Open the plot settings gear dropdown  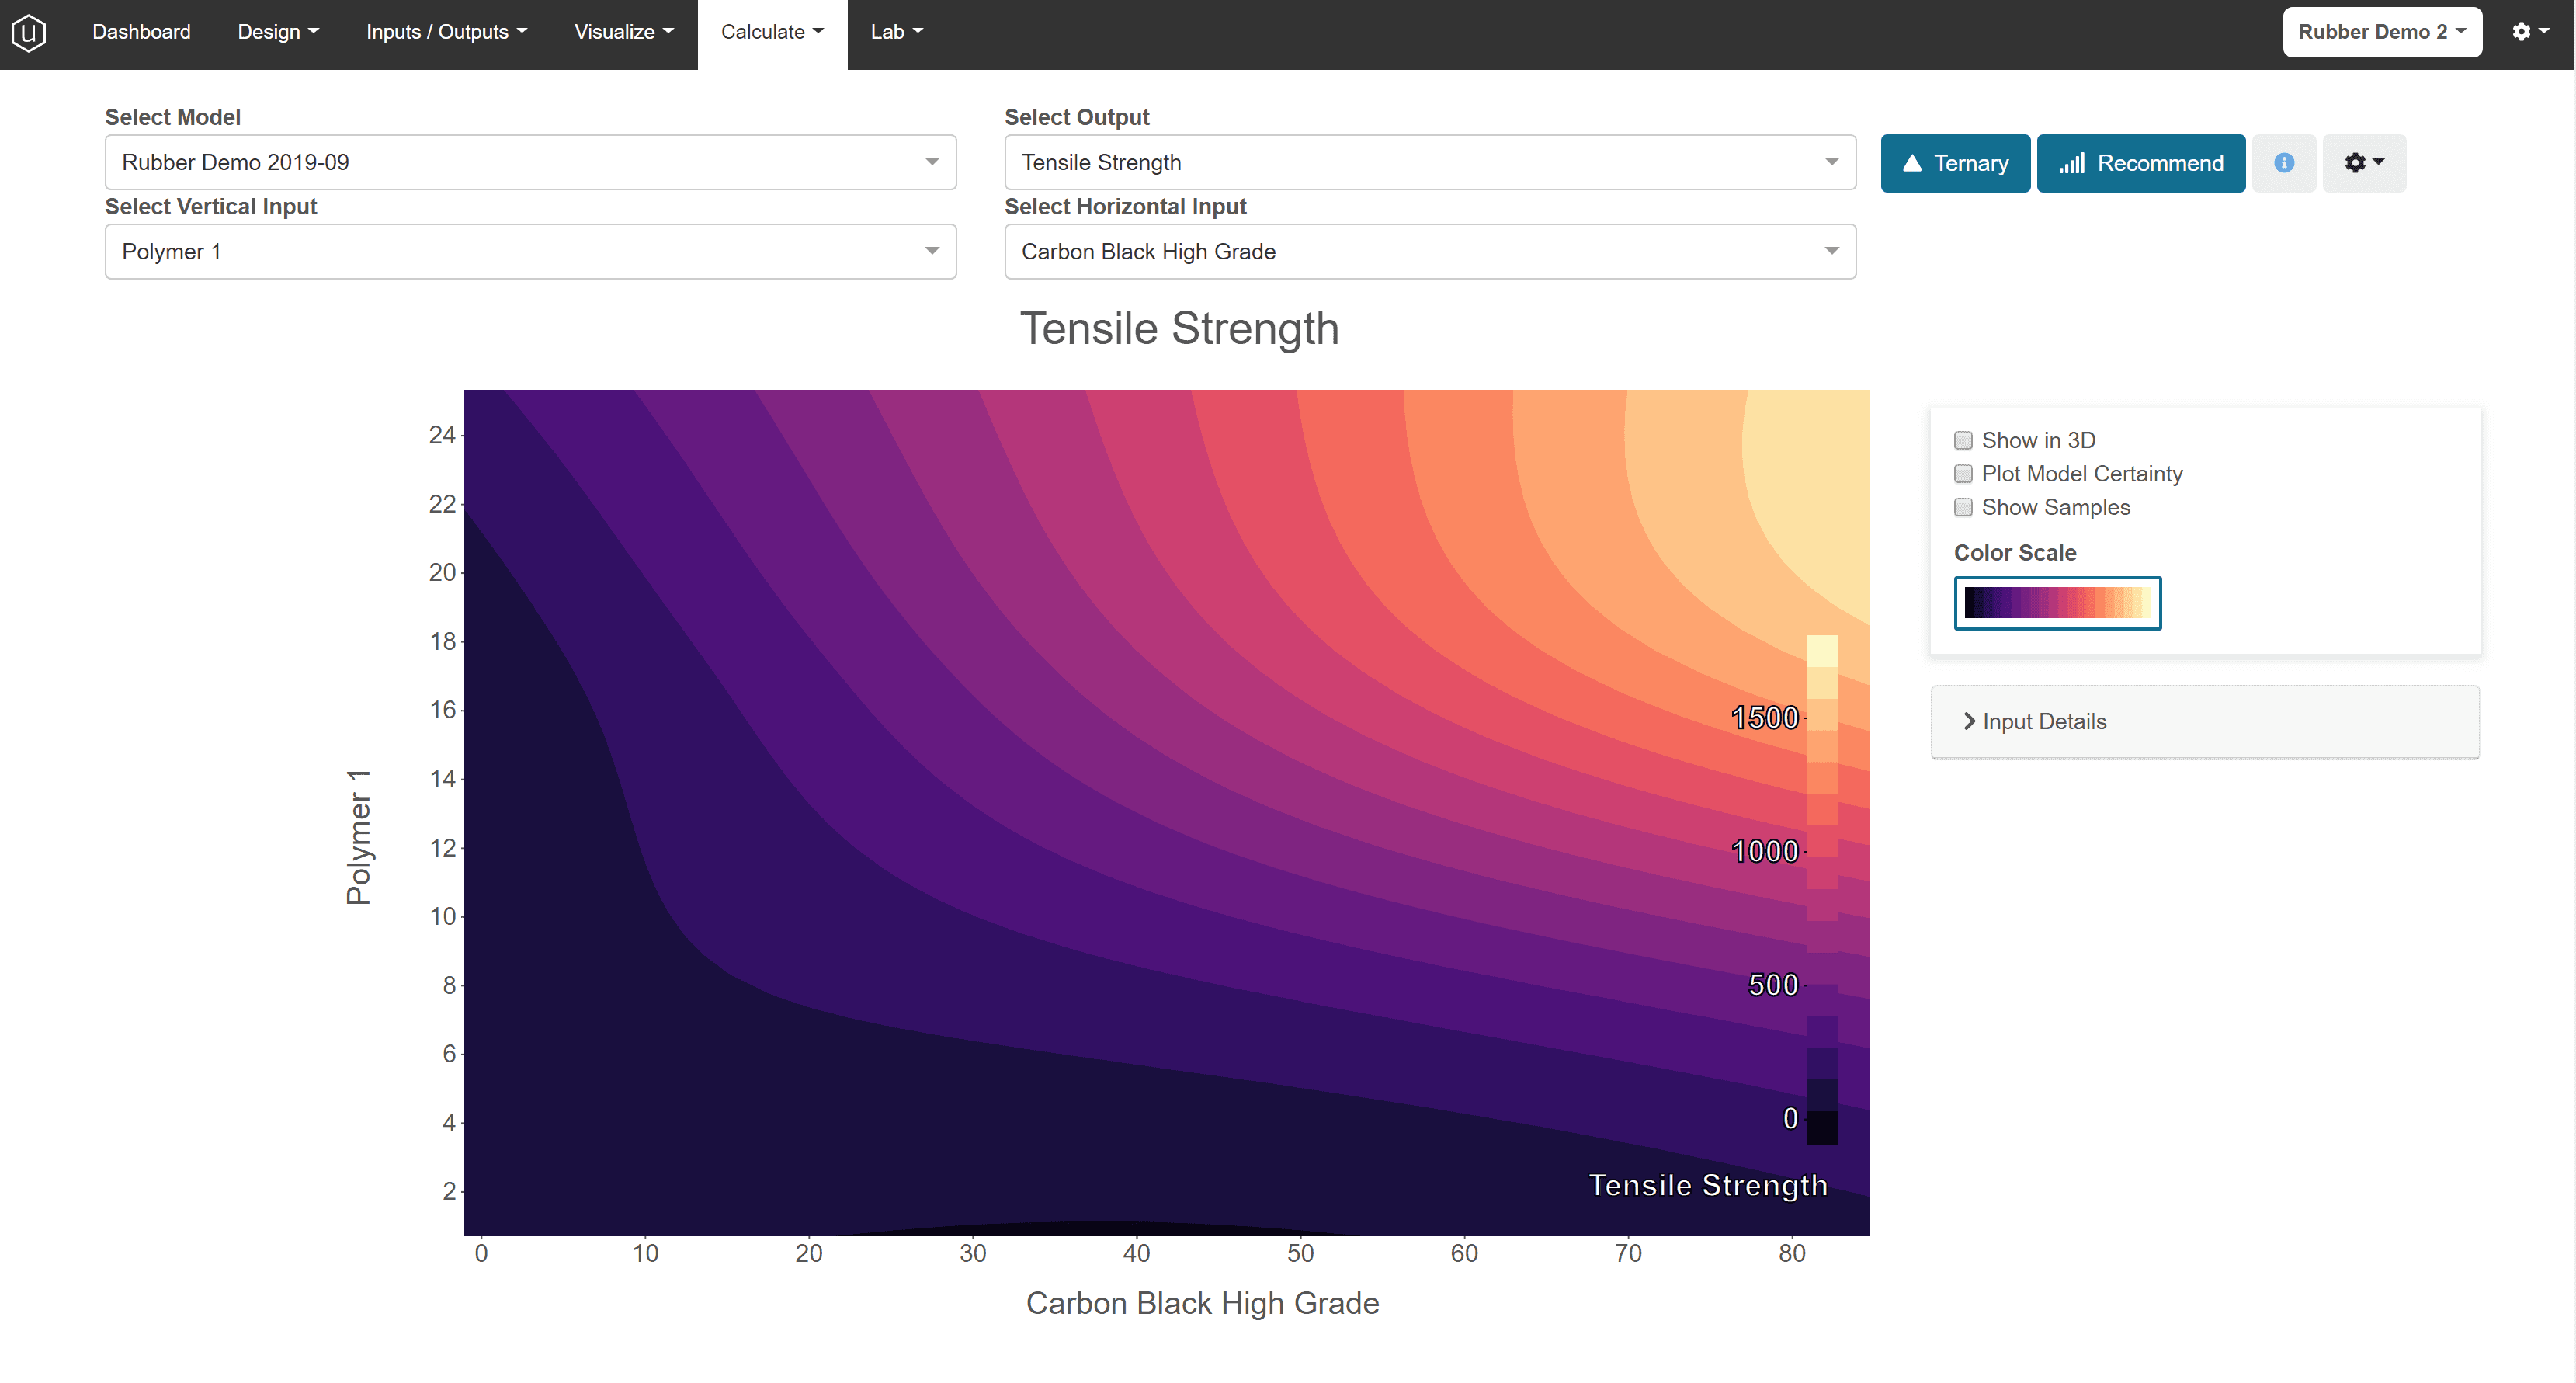(2363, 163)
